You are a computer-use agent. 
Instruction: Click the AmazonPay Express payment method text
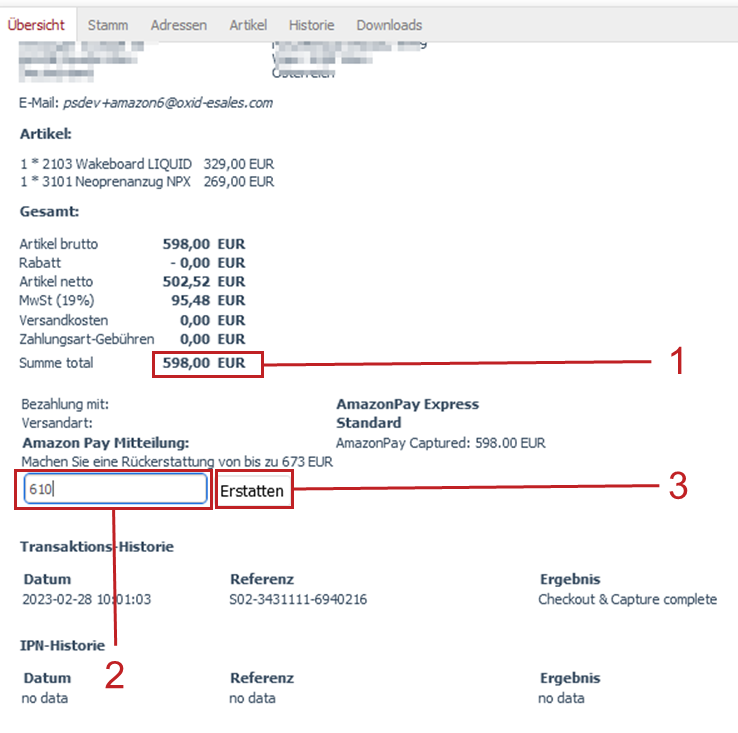(x=407, y=405)
